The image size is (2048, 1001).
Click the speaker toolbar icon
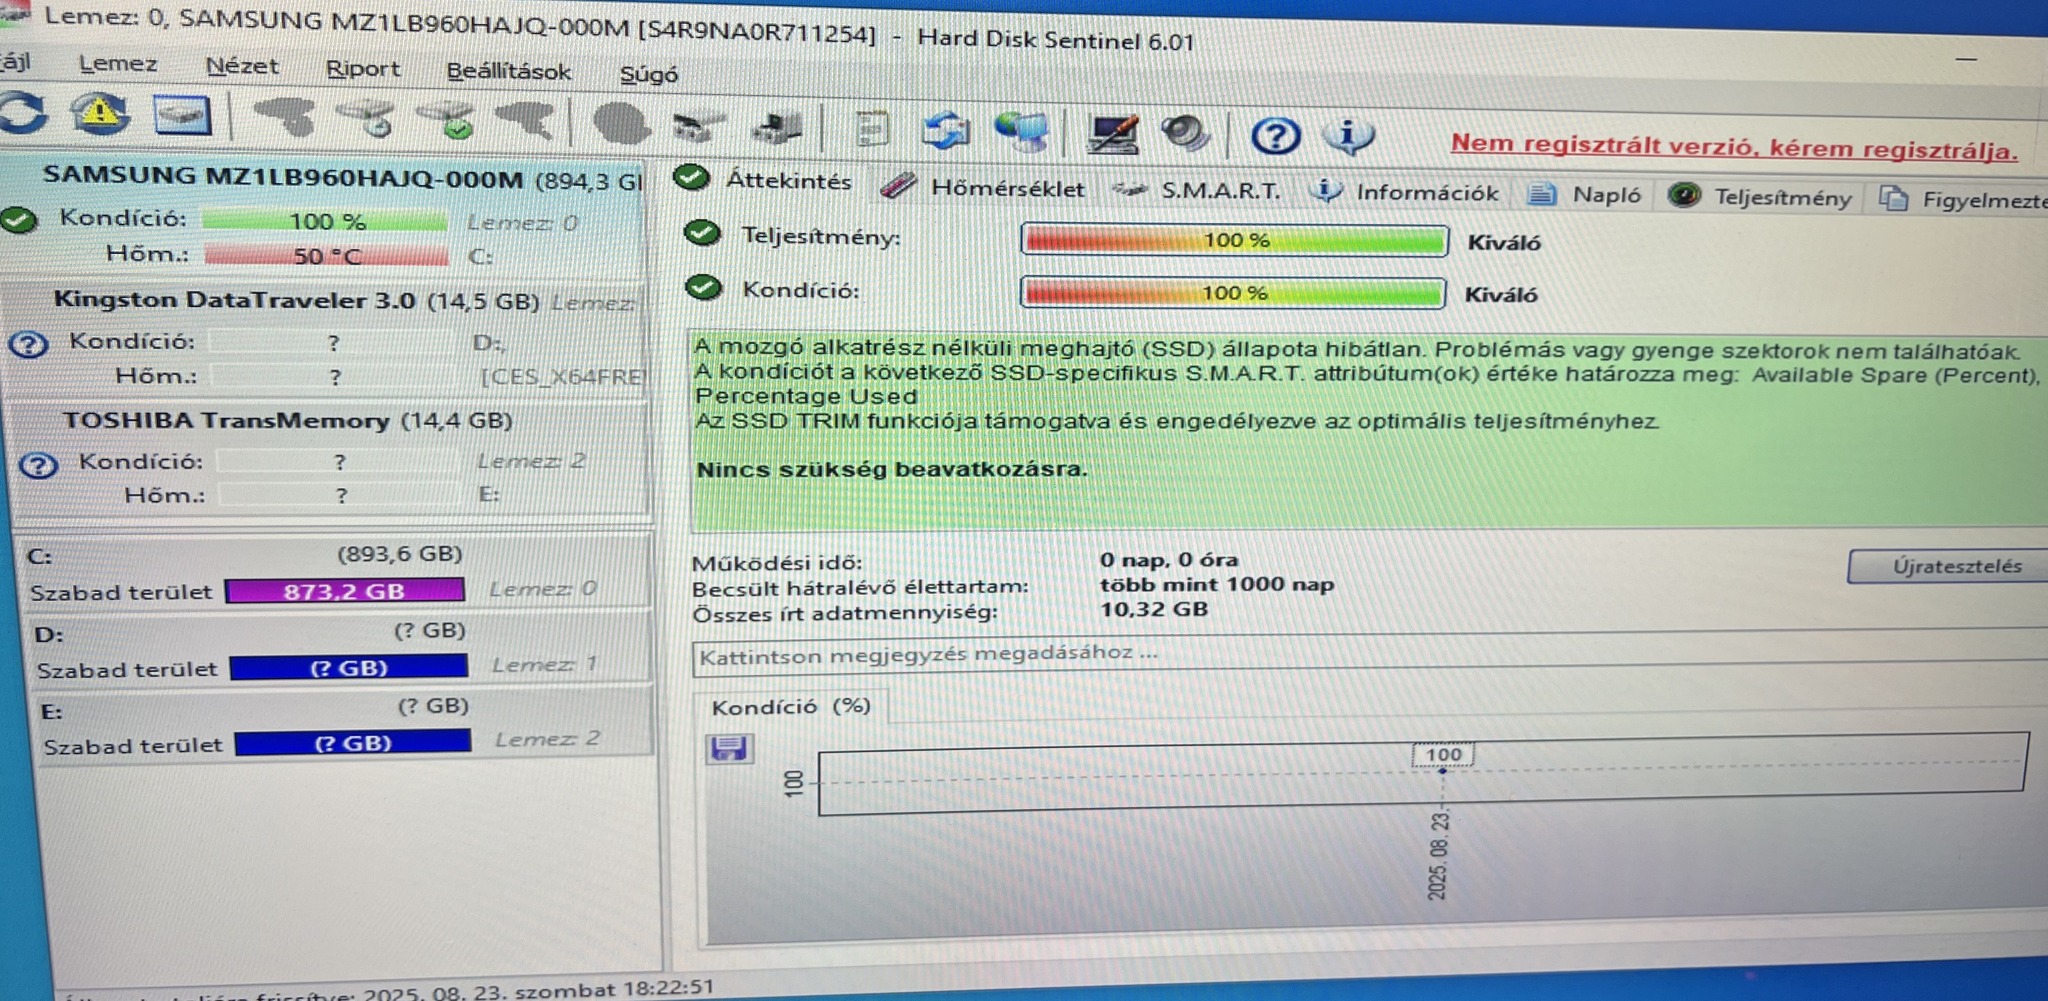point(1185,134)
